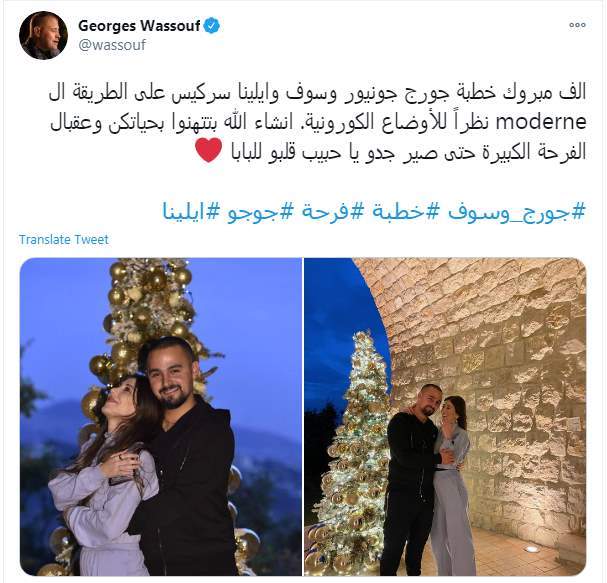Open the tweet's more options menu
The height and width of the screenshot is (583, 607).
click(x=577, y=25)
